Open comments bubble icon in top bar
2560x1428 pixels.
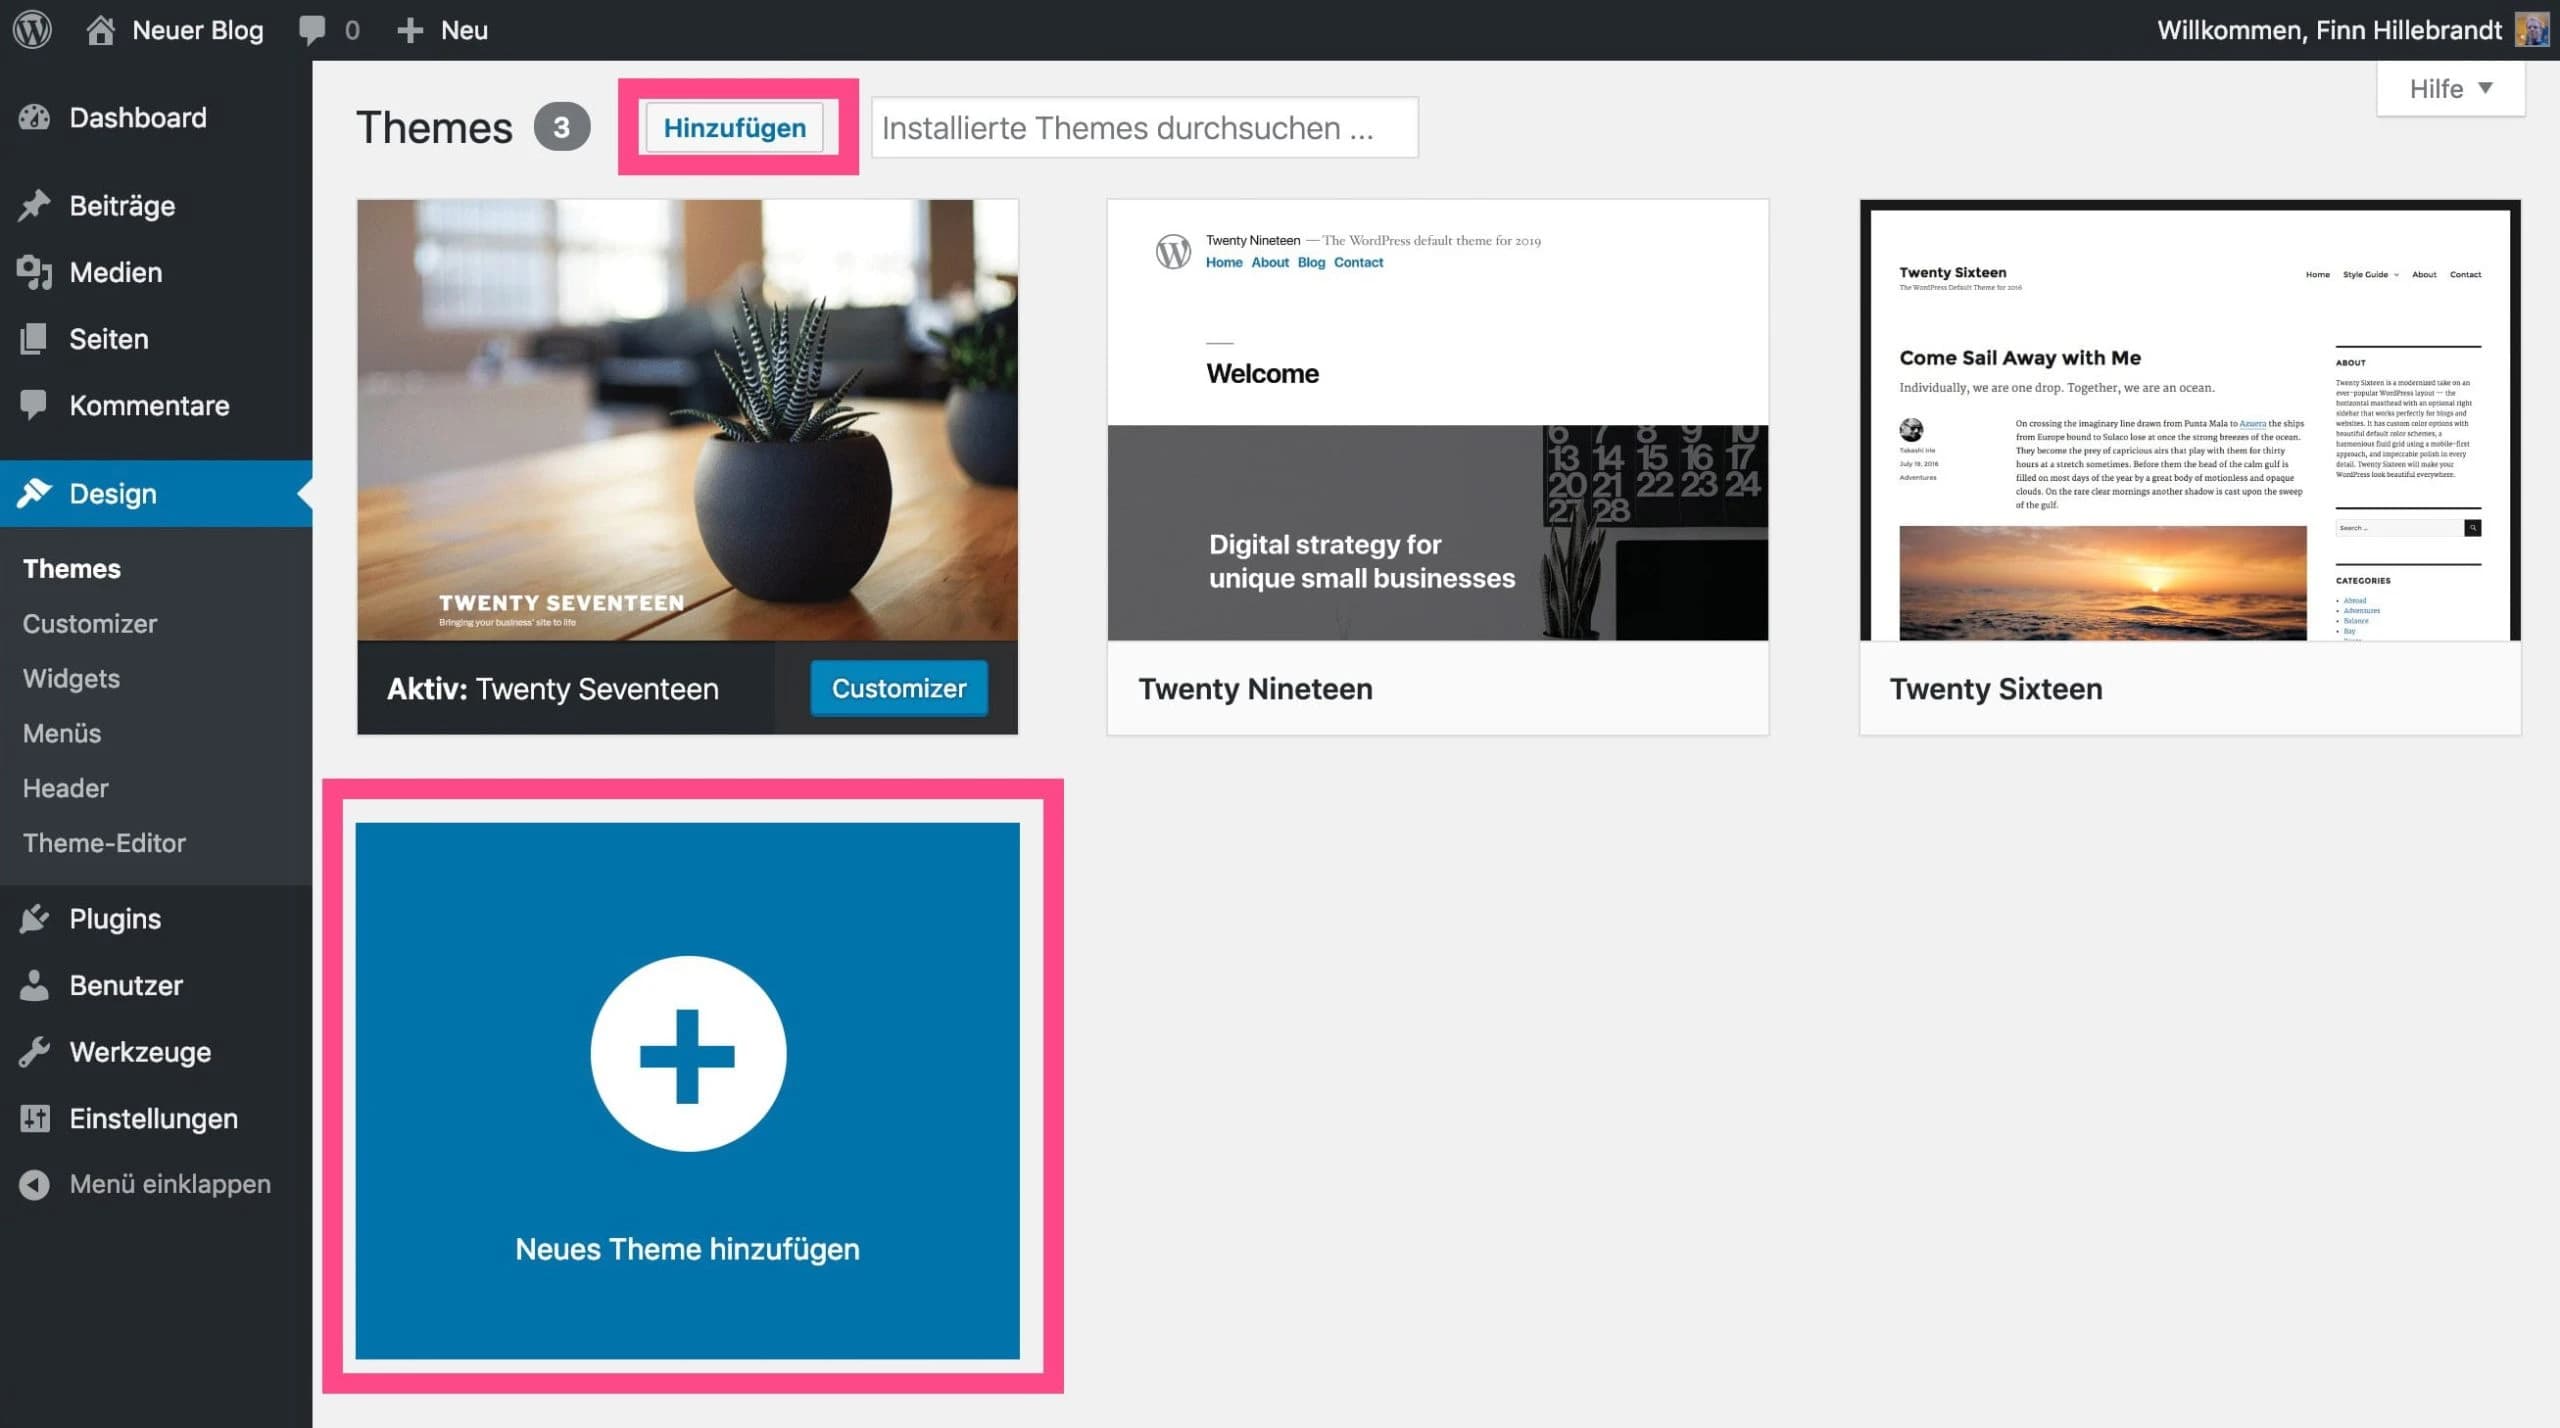tap(312, 30)
